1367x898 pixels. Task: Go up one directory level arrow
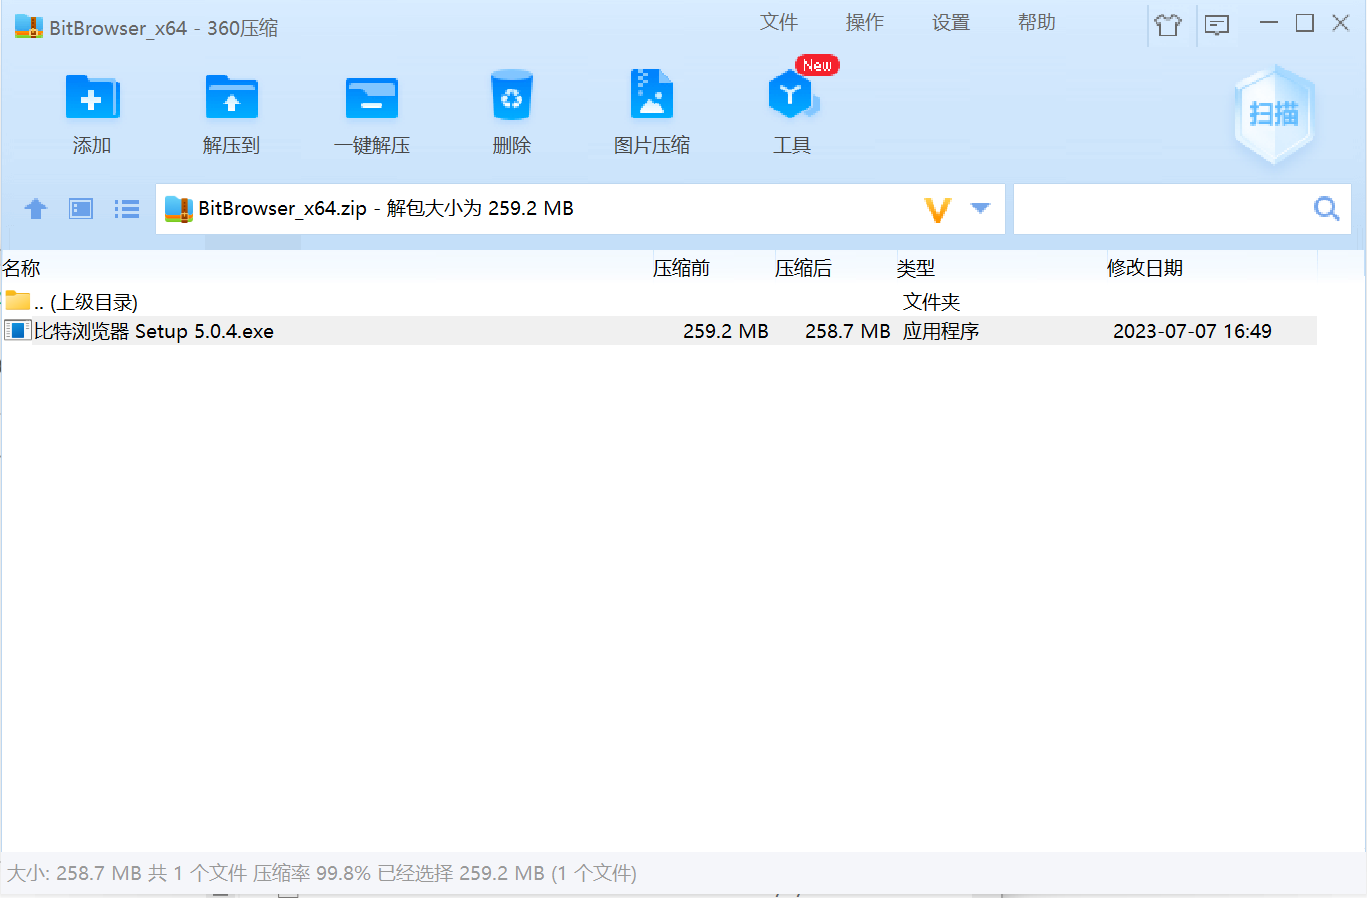[36, 208]
